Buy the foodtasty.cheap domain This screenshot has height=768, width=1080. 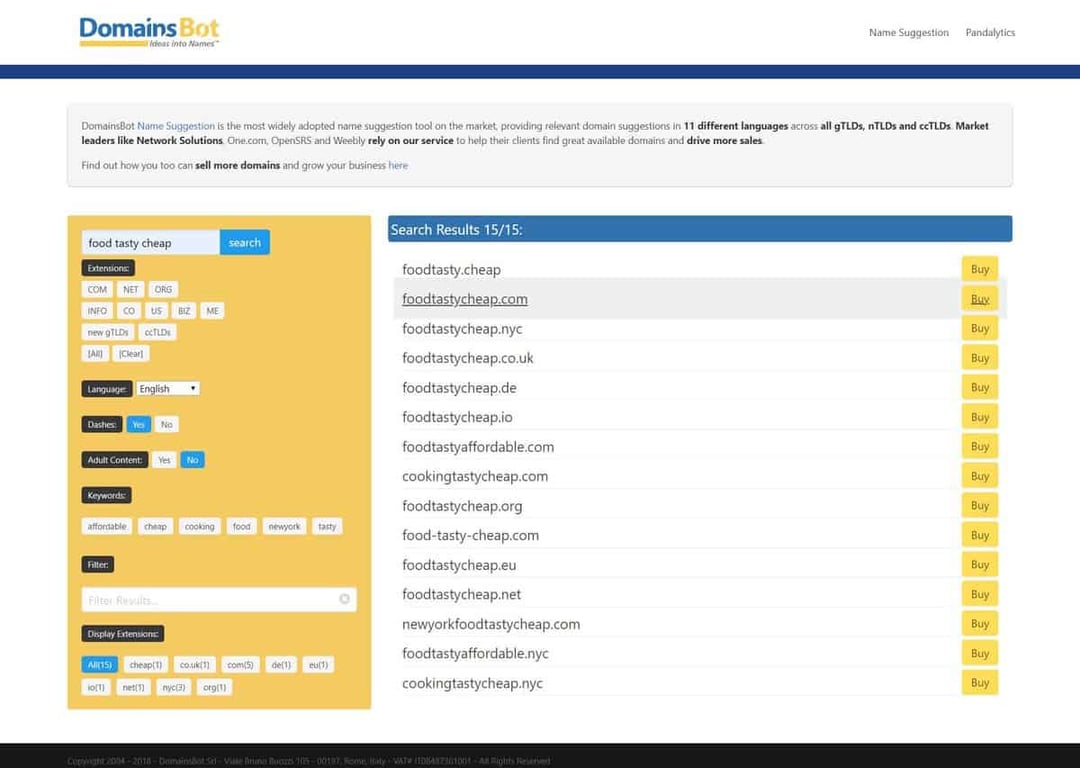[979, 268]
